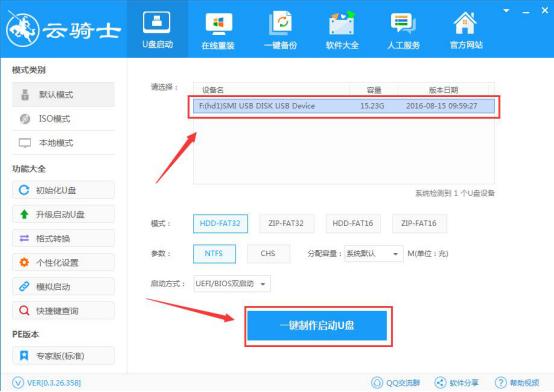This screenshot has width=554, height=392.
Task: Click the 模拟启动 button
Action: pos(64,286)
